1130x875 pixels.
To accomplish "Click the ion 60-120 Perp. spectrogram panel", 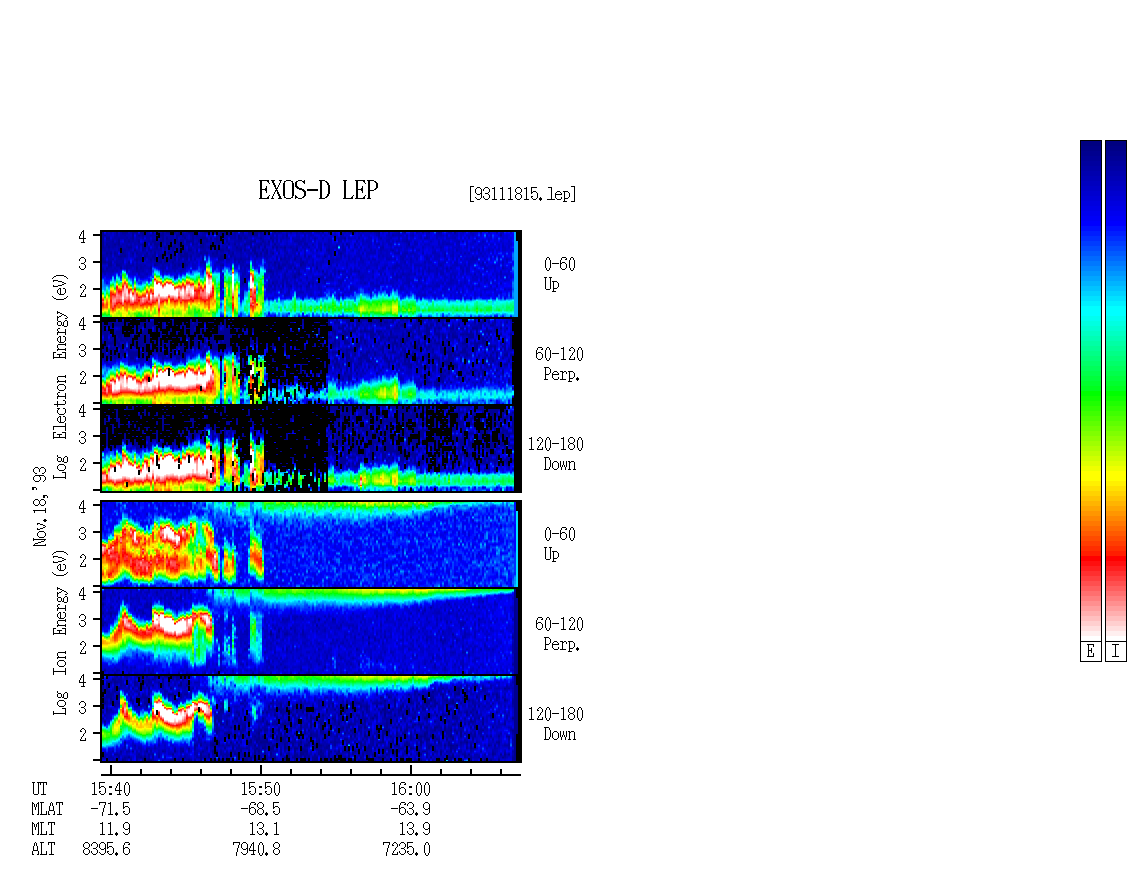I will [310, 632].
